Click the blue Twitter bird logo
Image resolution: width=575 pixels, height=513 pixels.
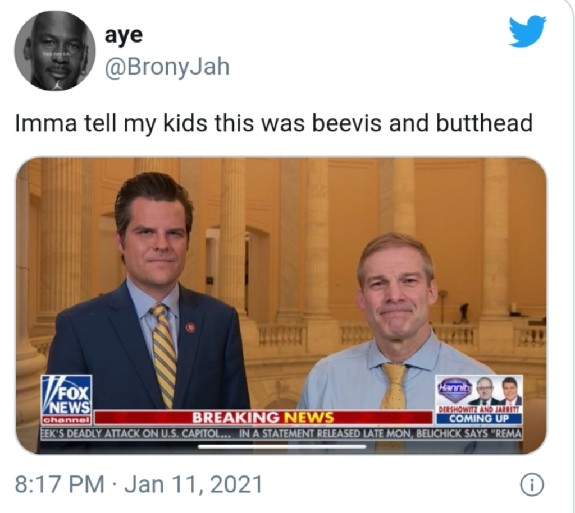pos(527,32)
